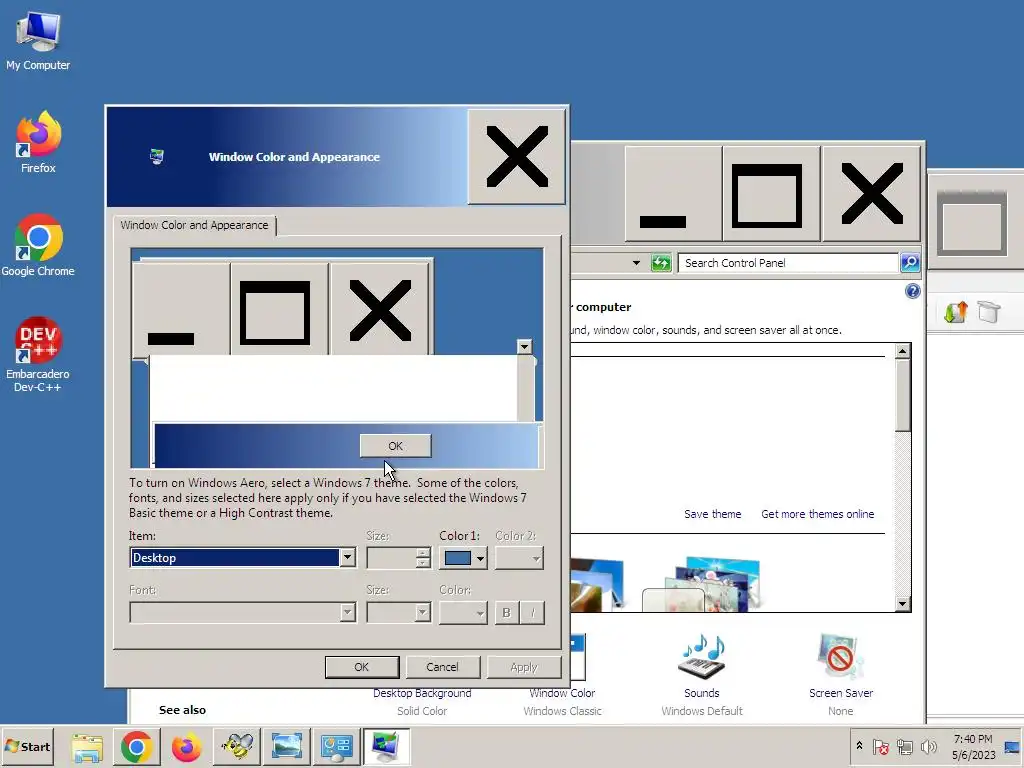
Task: Click the themes list scroll down arrow
Action: (903, 603)
